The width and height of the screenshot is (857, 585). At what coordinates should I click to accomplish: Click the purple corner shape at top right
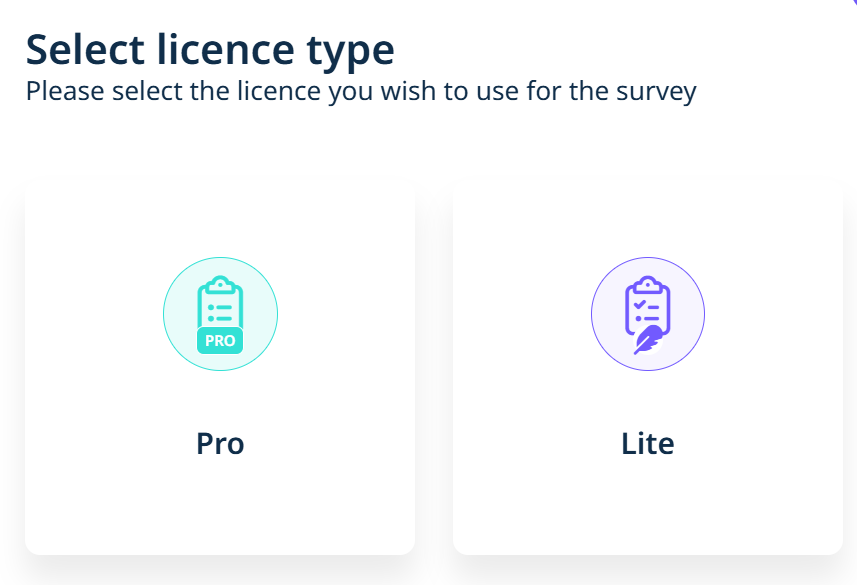pyautogui.click(x=853, y=3)
